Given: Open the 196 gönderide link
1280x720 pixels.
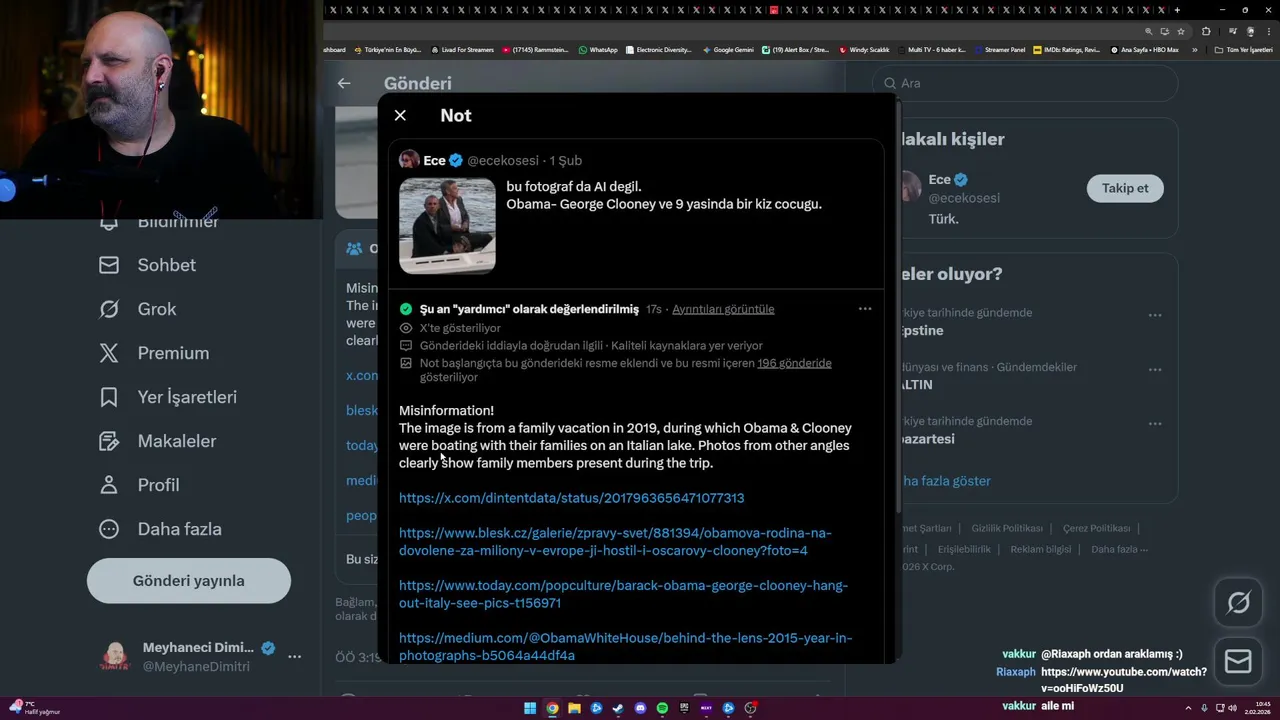Looking at the screenshot, I should point(794,363).
